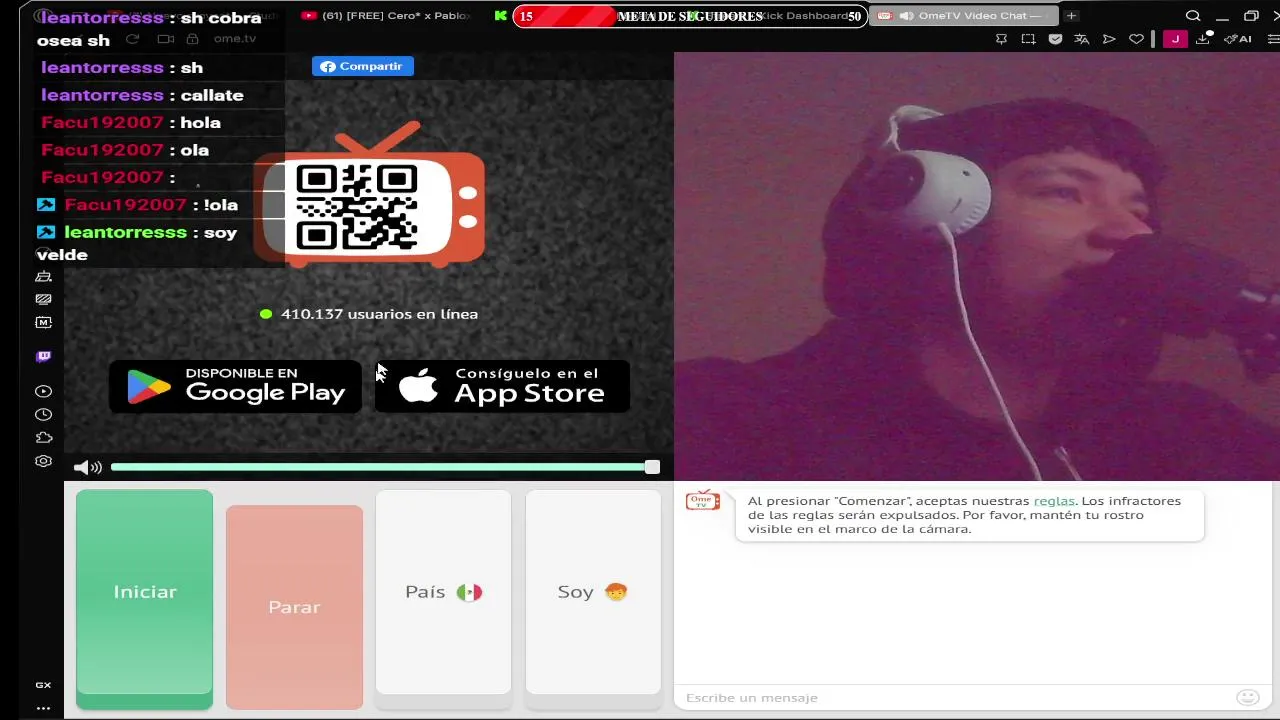
Task: Open the Google Play download badge
Action: [235, 386]
